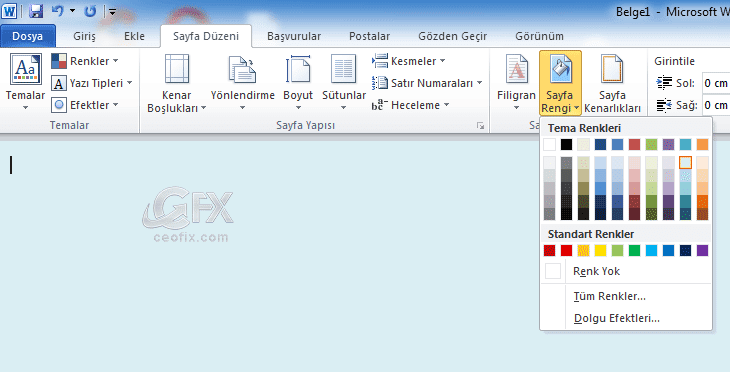Image resolution: width=730 pixels, height=372 pixels.
Task: Open Sütunlar columns menu
Action: (344, 83)
